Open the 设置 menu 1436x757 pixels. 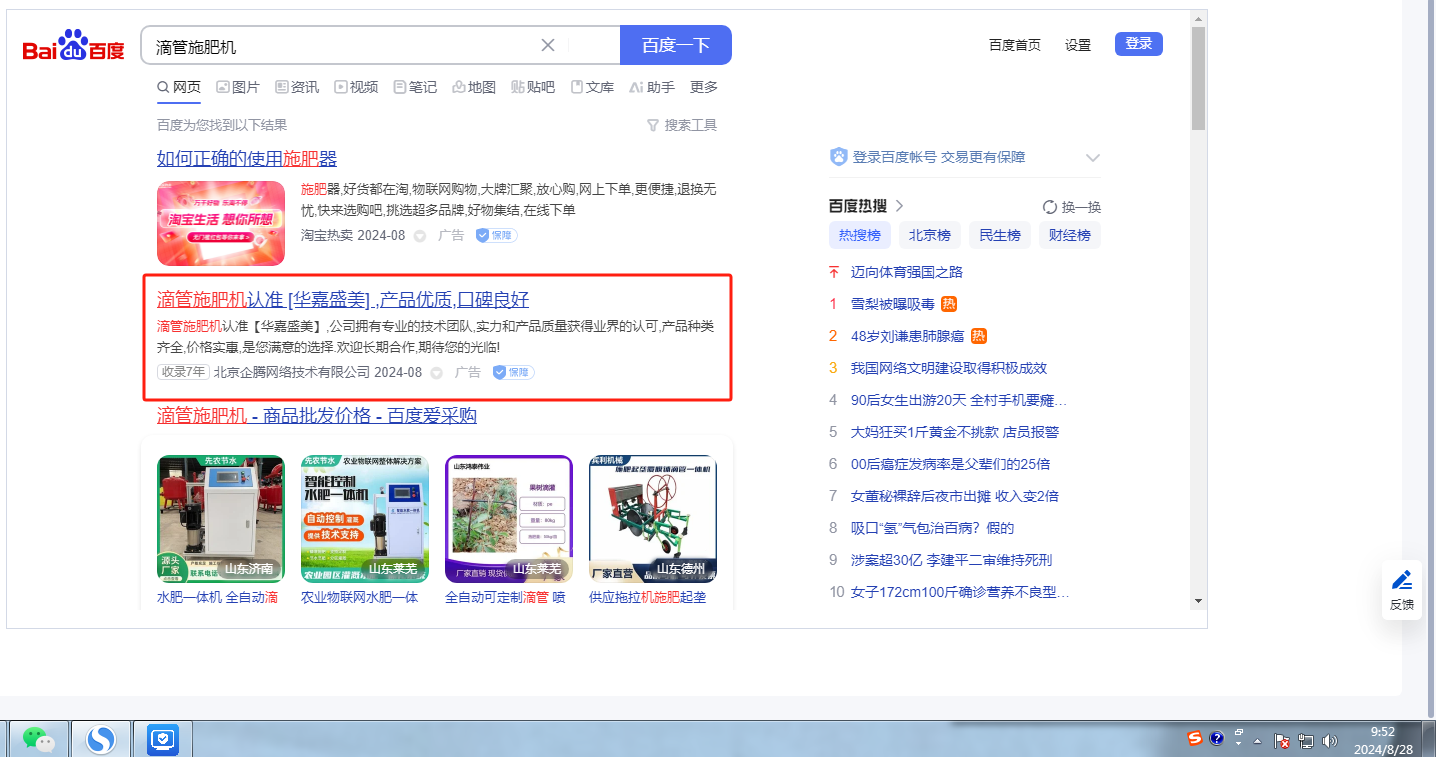pos(1078,45)
